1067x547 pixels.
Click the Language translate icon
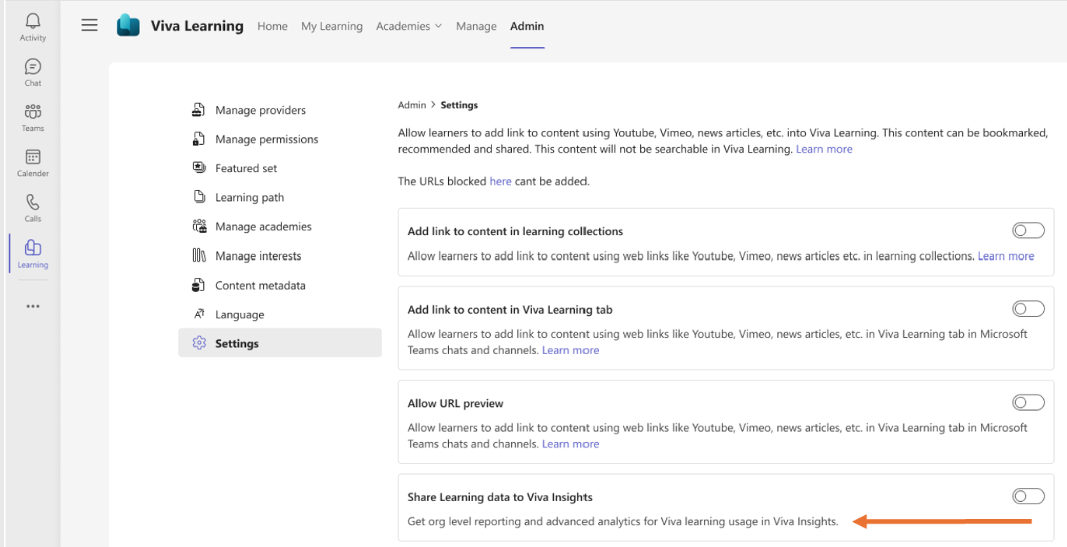tap(199, 314)
